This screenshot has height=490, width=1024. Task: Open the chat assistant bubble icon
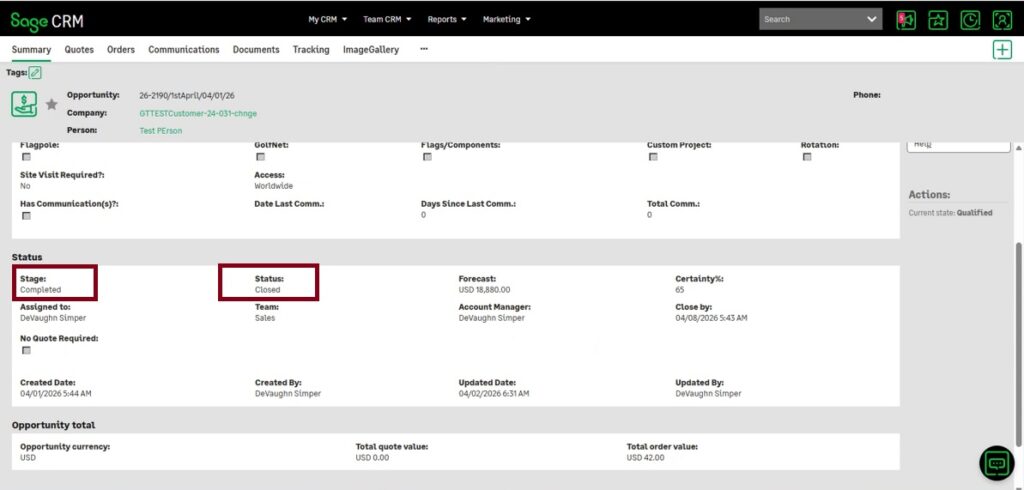tap(996, 463)
